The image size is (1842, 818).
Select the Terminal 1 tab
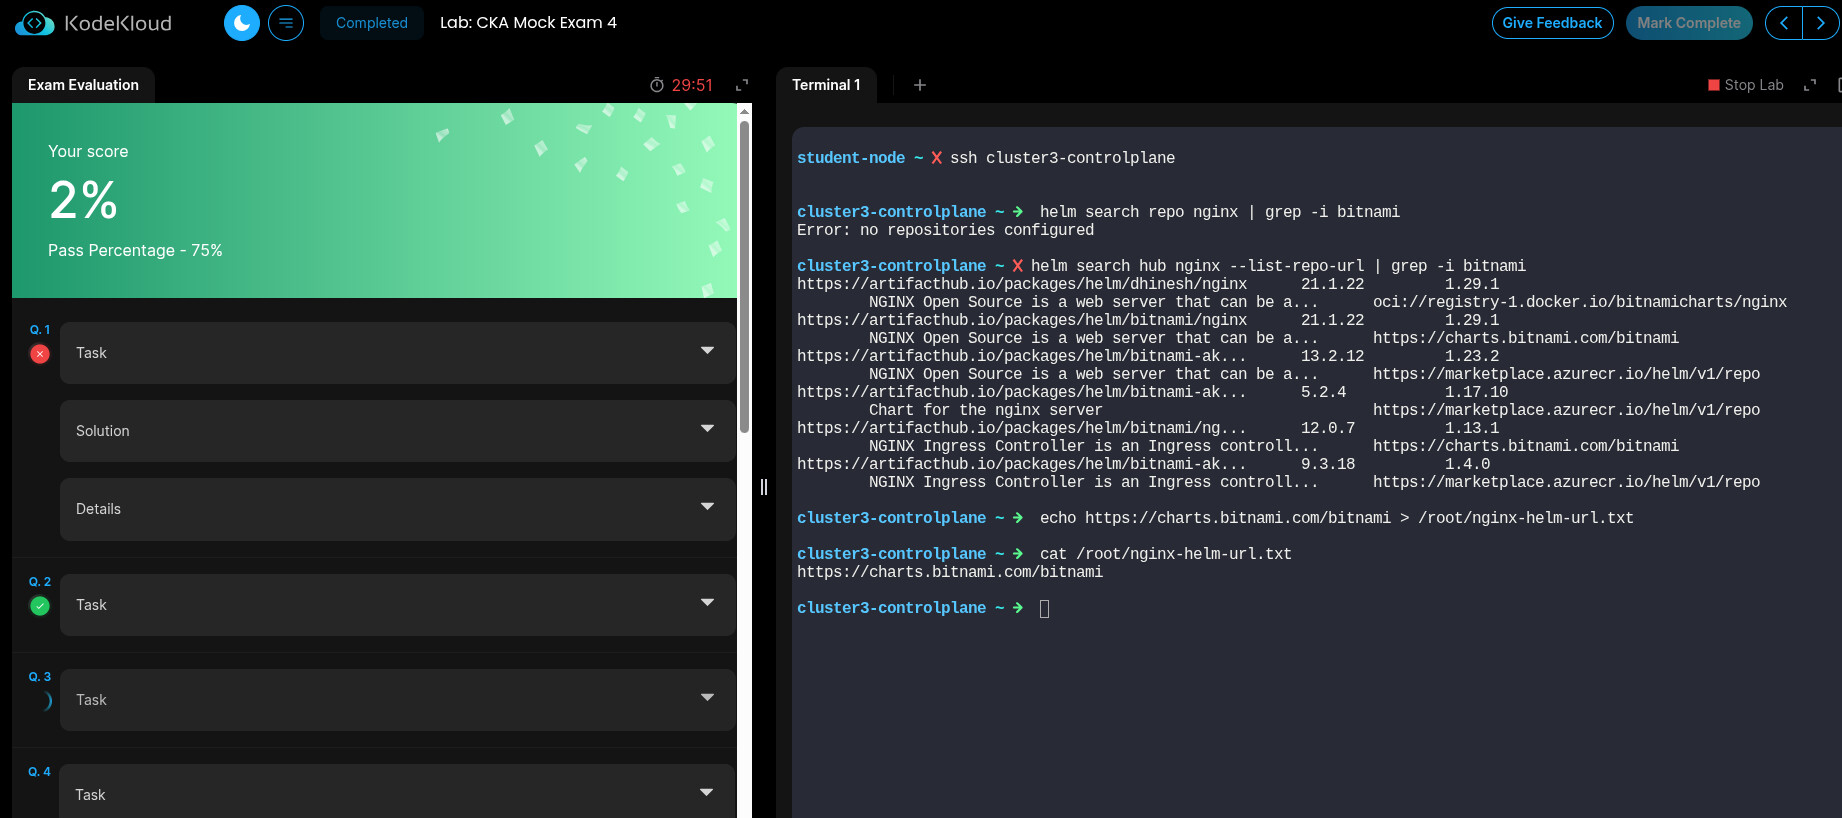coord(826,85)
